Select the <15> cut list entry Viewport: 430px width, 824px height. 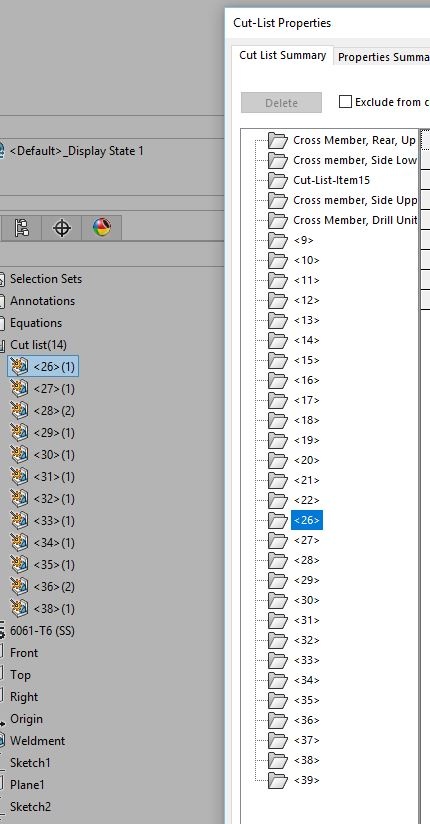(306, 360)
